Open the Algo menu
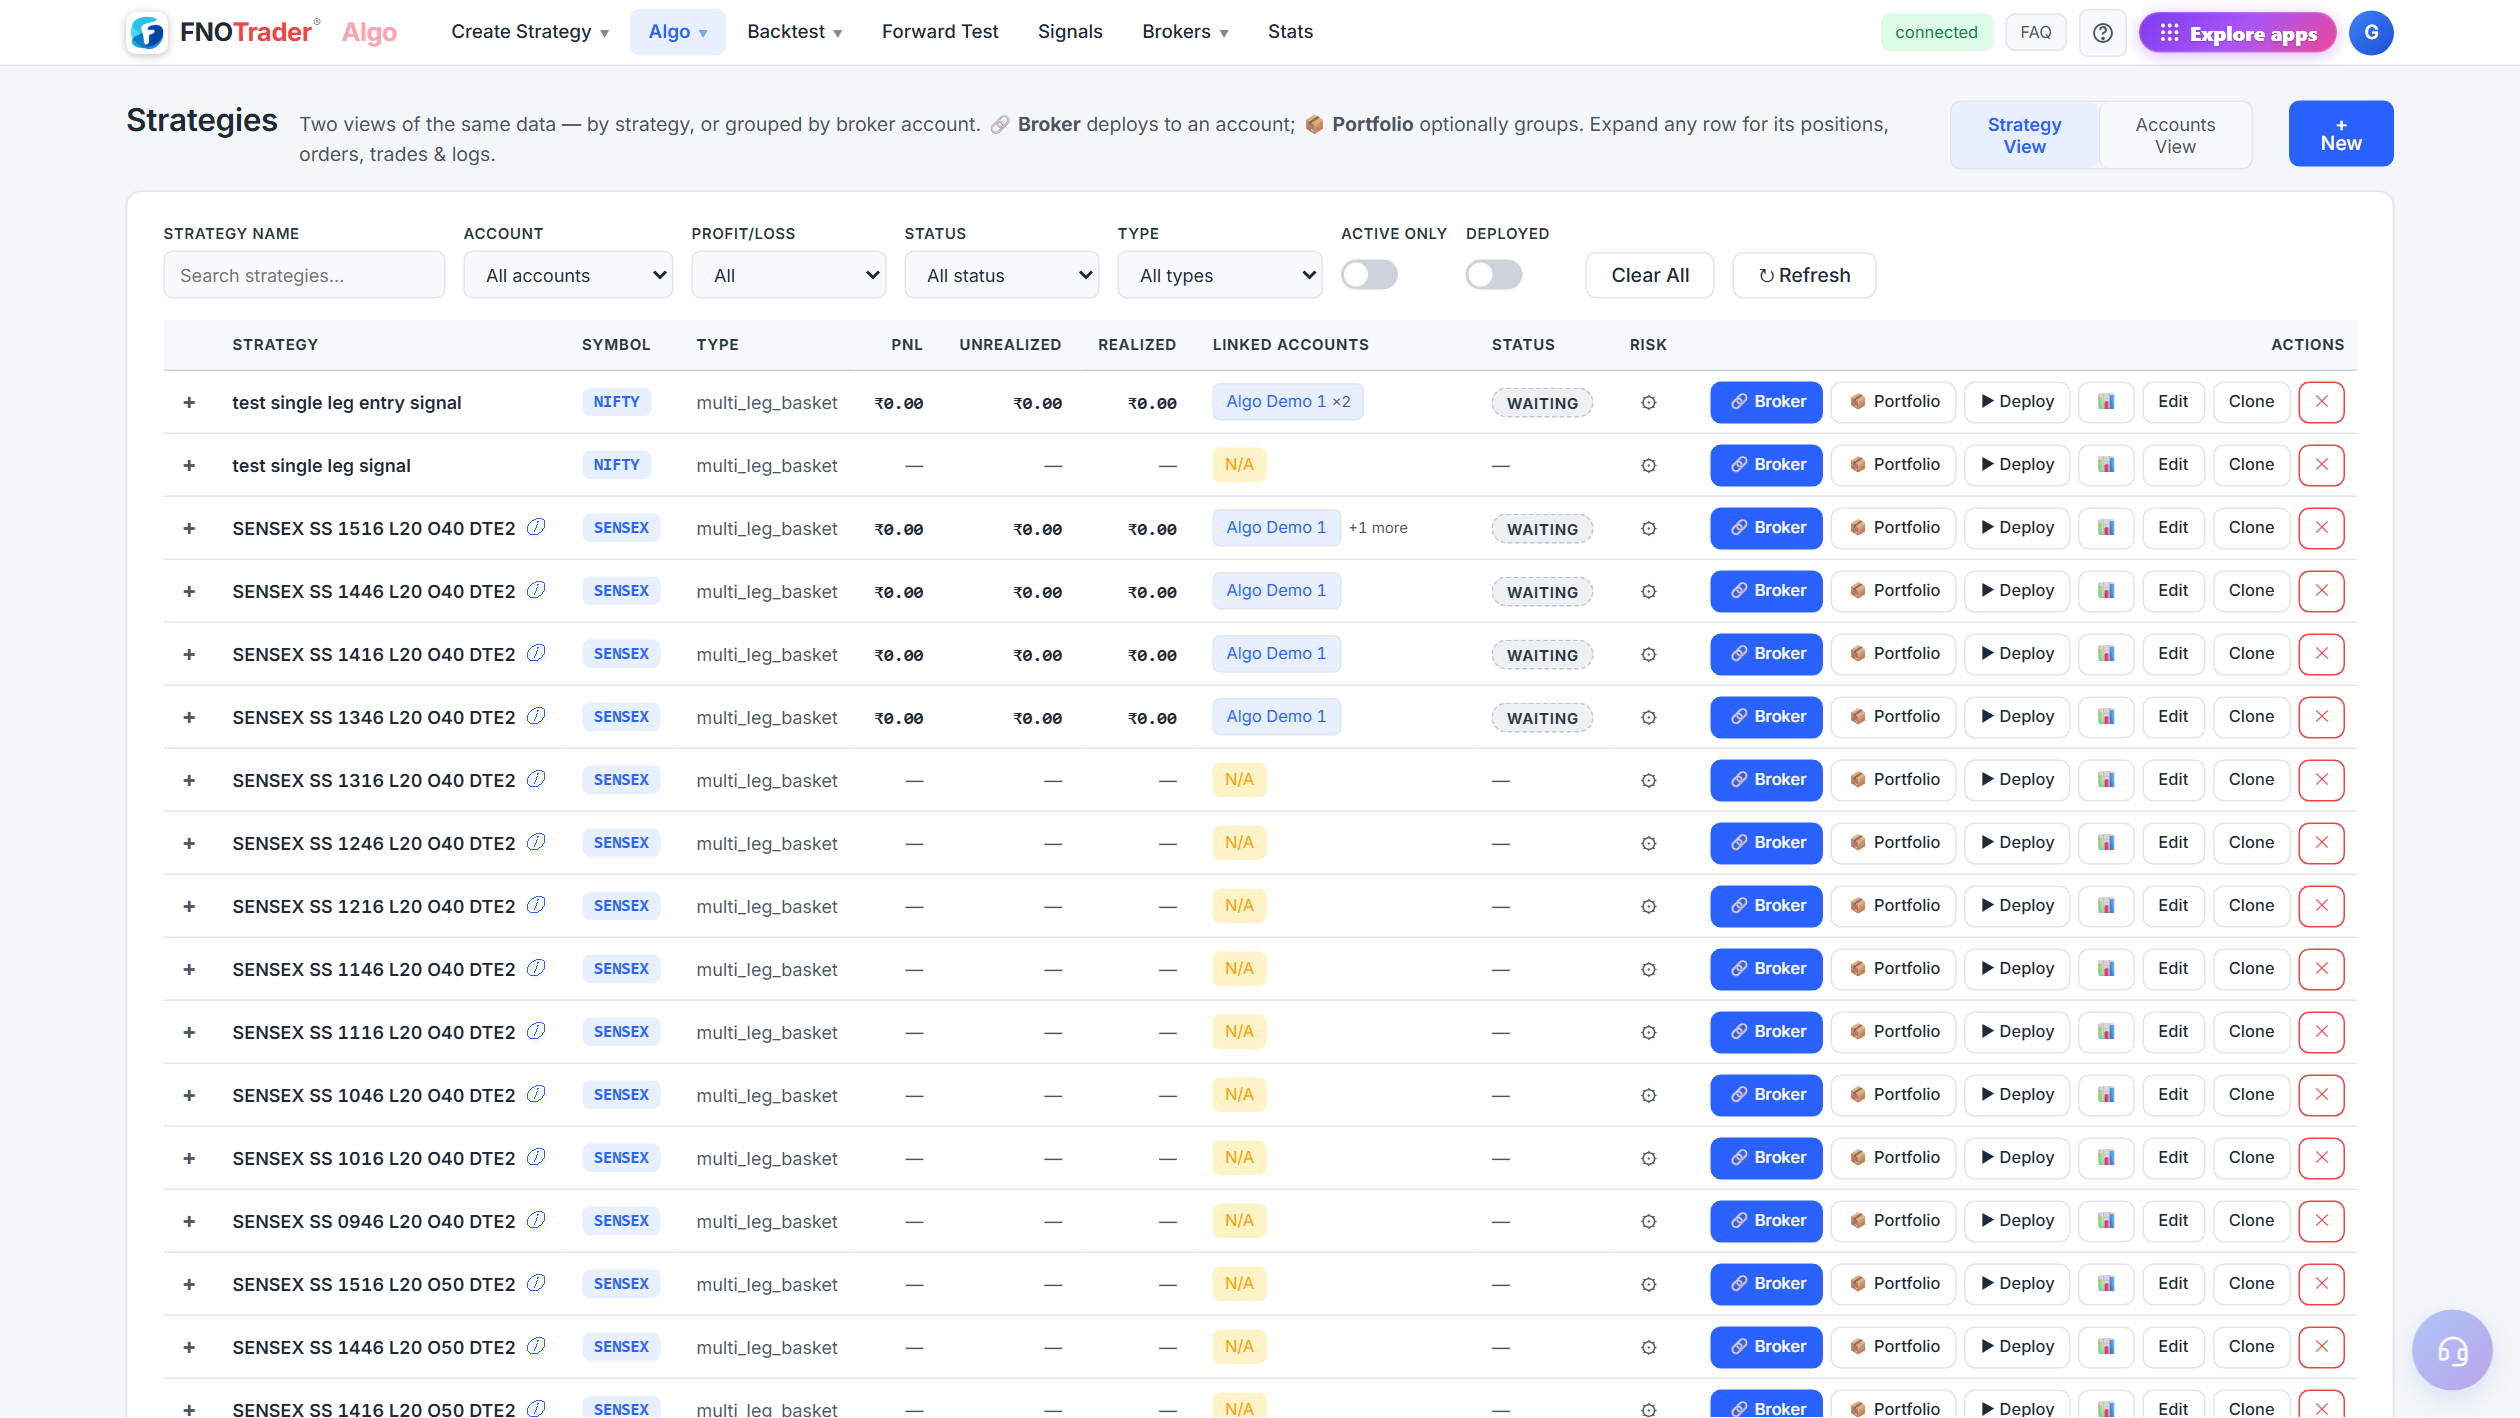 coord(678,32)
